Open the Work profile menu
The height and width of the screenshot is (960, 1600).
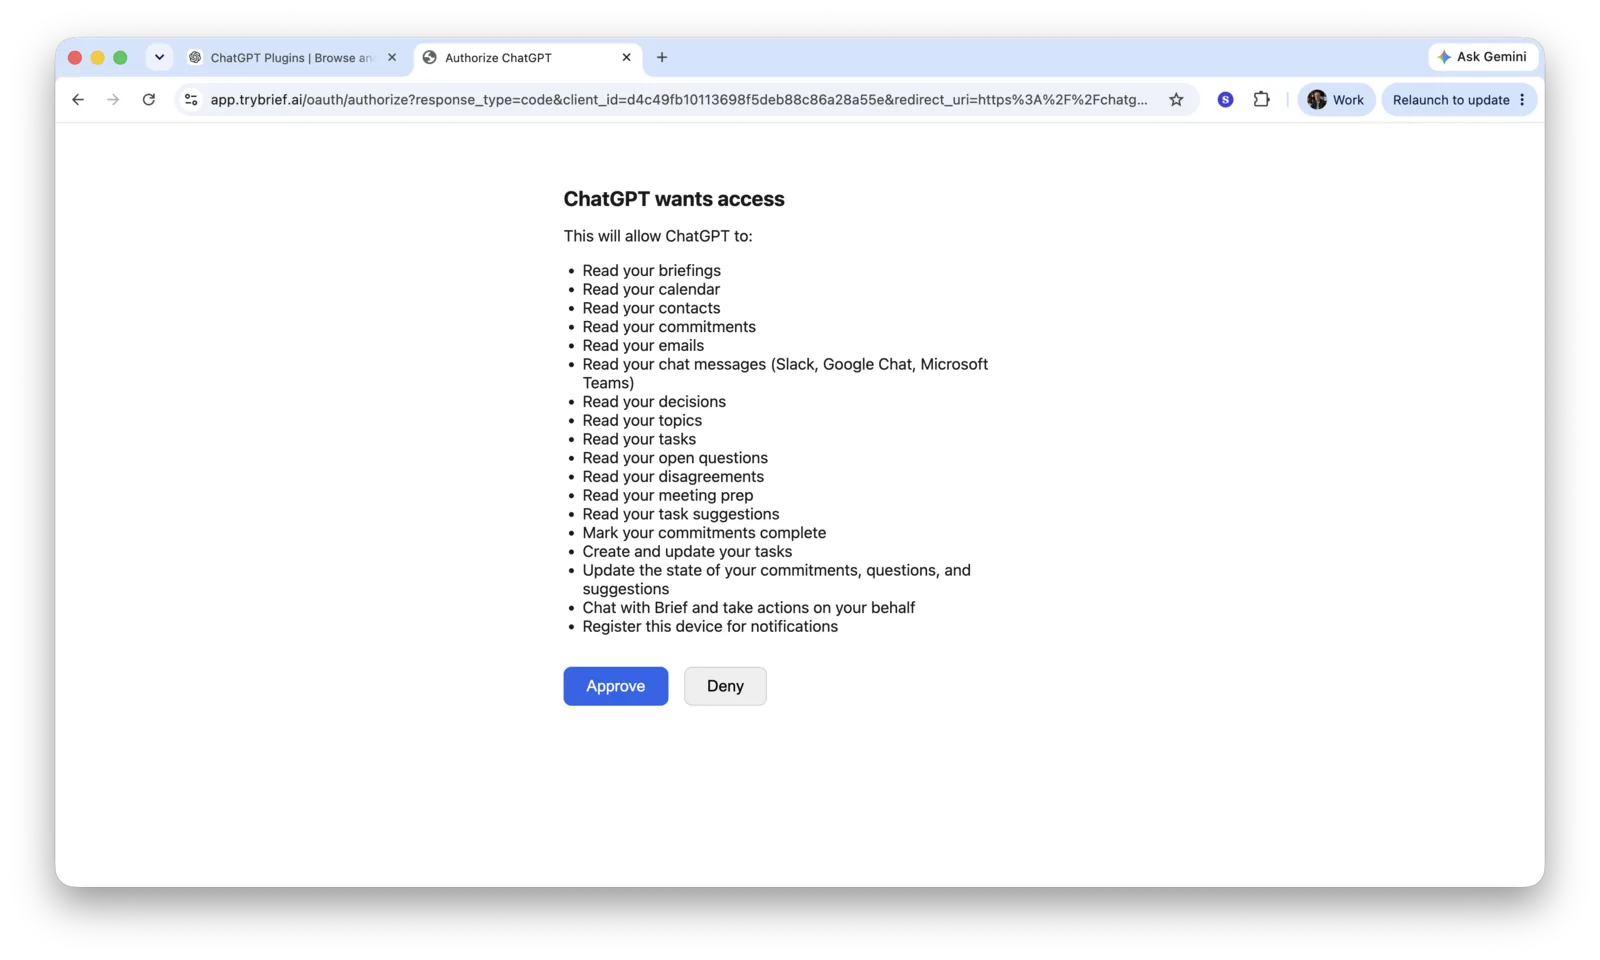(1336, 100)
